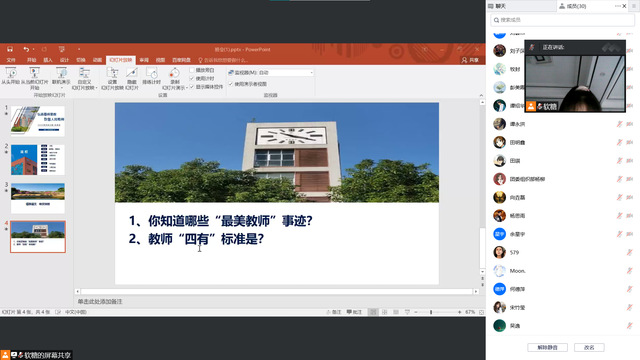The height and width of the screenshot is (360, 640).
Task: Click the Unmute (解除静音) button
Action: tap(547, 347)
